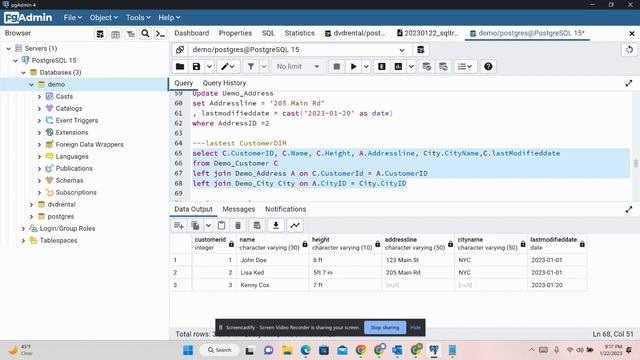
Task: Click the Windows Start button
Action: coord(188,350)
